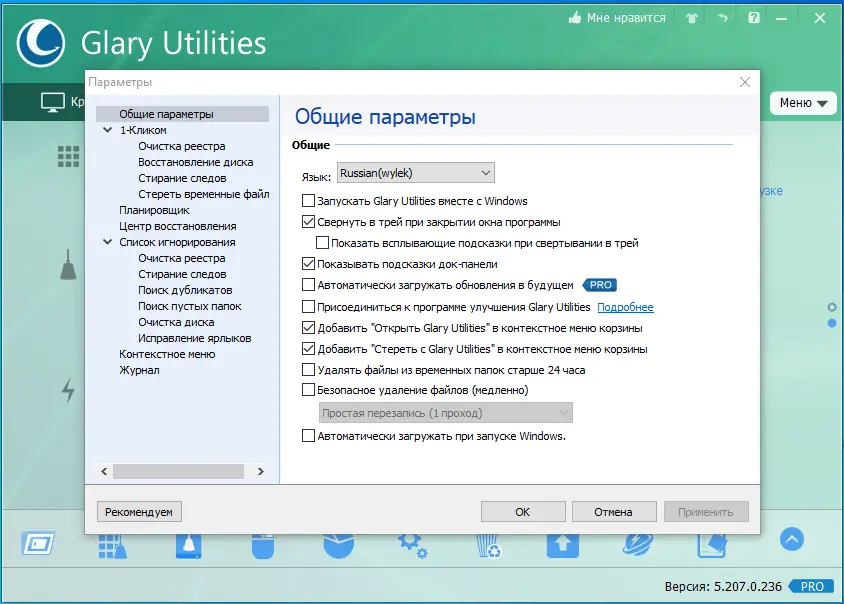This screenshot has height=604, width=844.
Task: Click the tree horizontal scrollbar right arrow
Action: 261,472
